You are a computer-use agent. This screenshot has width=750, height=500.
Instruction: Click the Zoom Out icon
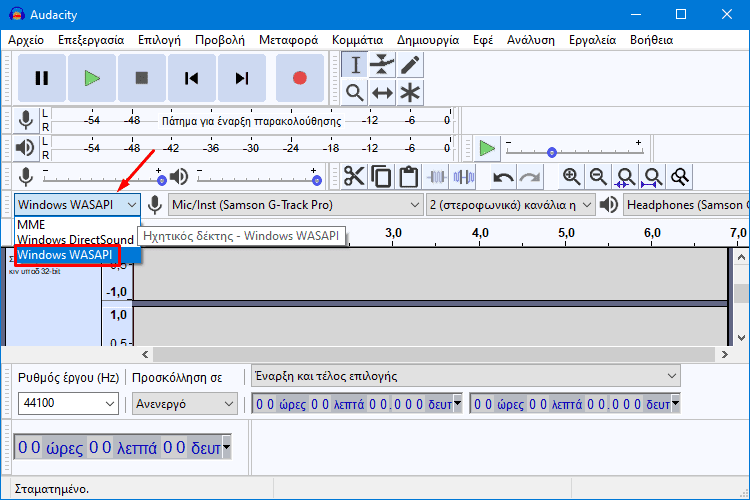tap(598, 177)
